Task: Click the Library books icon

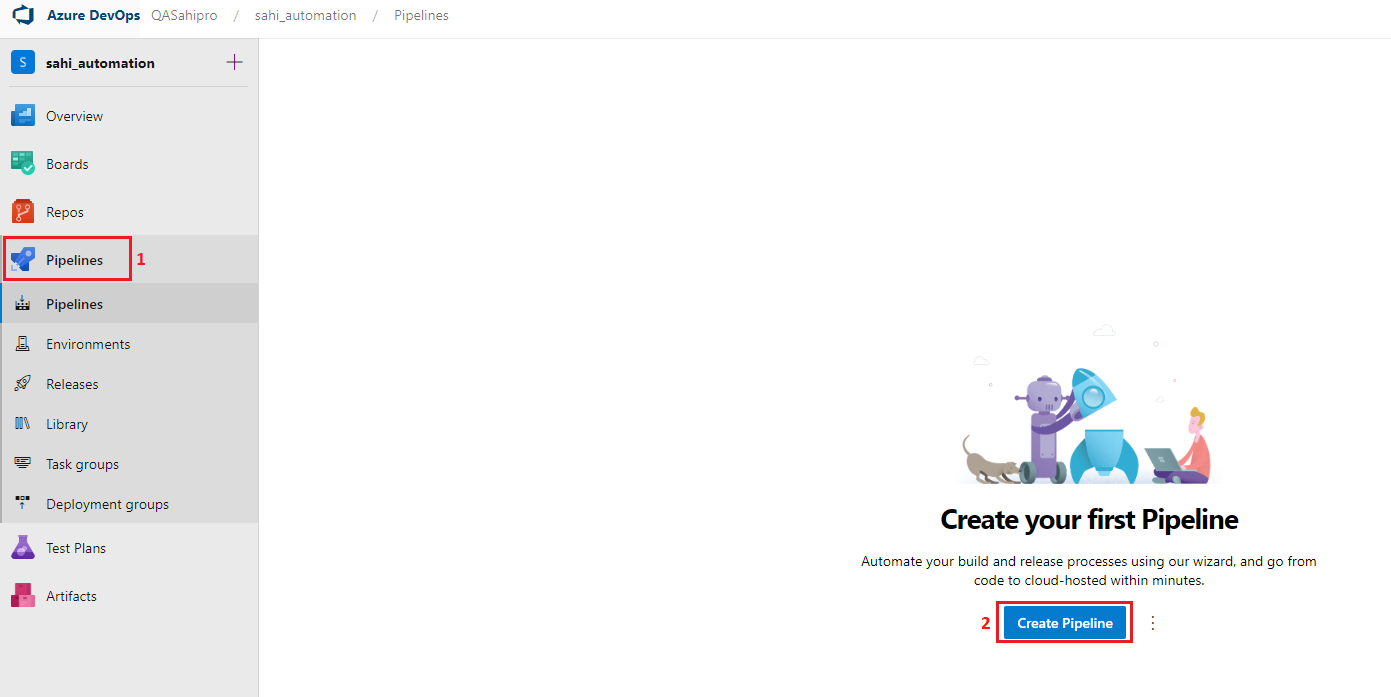Action: [x=23, y=424]
